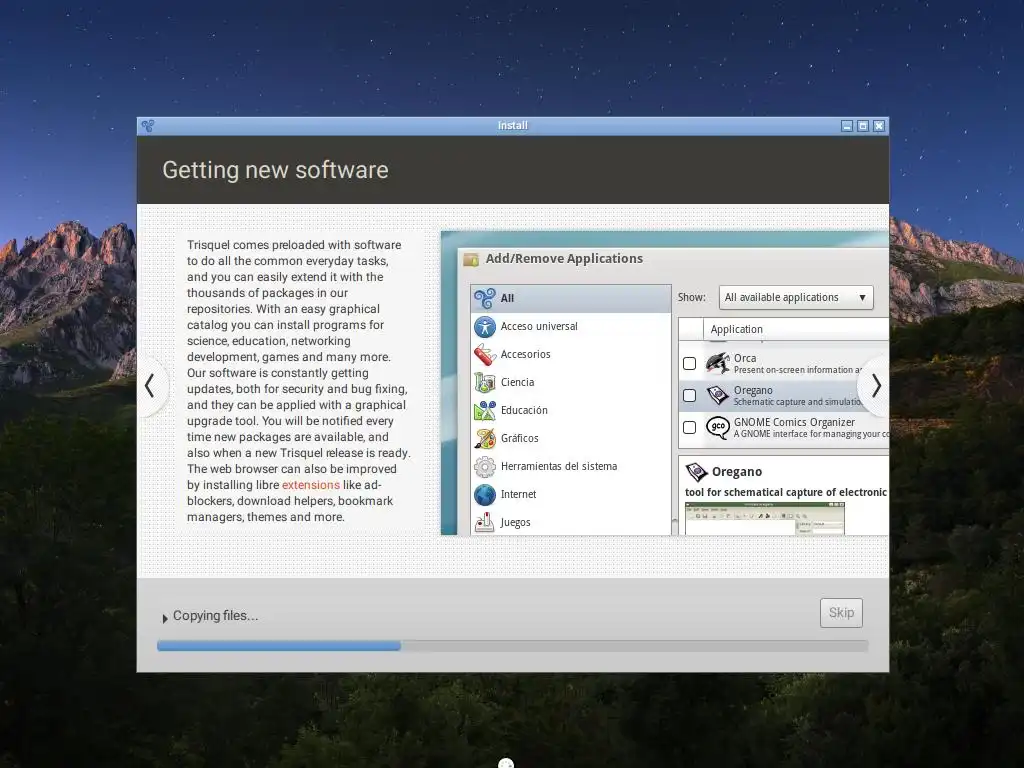Image resolution: width=1024 pixels, height=768 pixels.
Task: Open the extensions link
Action: [311, 485]
